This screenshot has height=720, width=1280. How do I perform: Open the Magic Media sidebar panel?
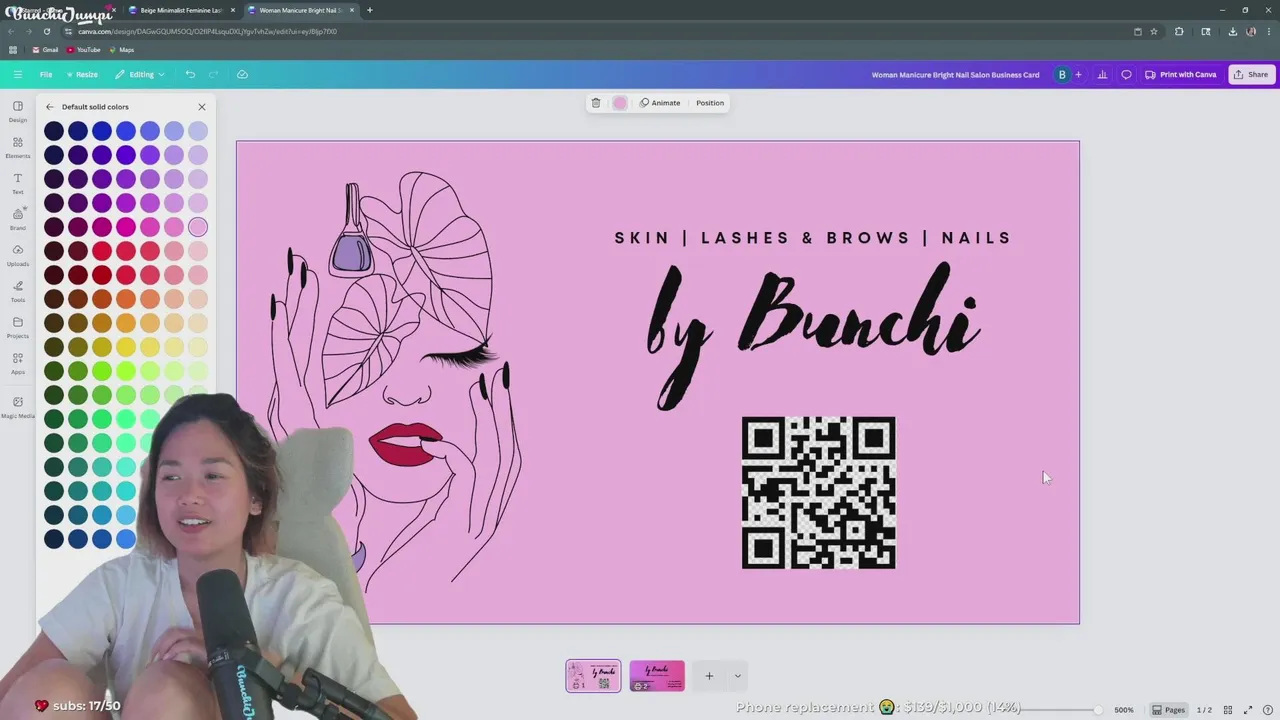tap(18, 407)
